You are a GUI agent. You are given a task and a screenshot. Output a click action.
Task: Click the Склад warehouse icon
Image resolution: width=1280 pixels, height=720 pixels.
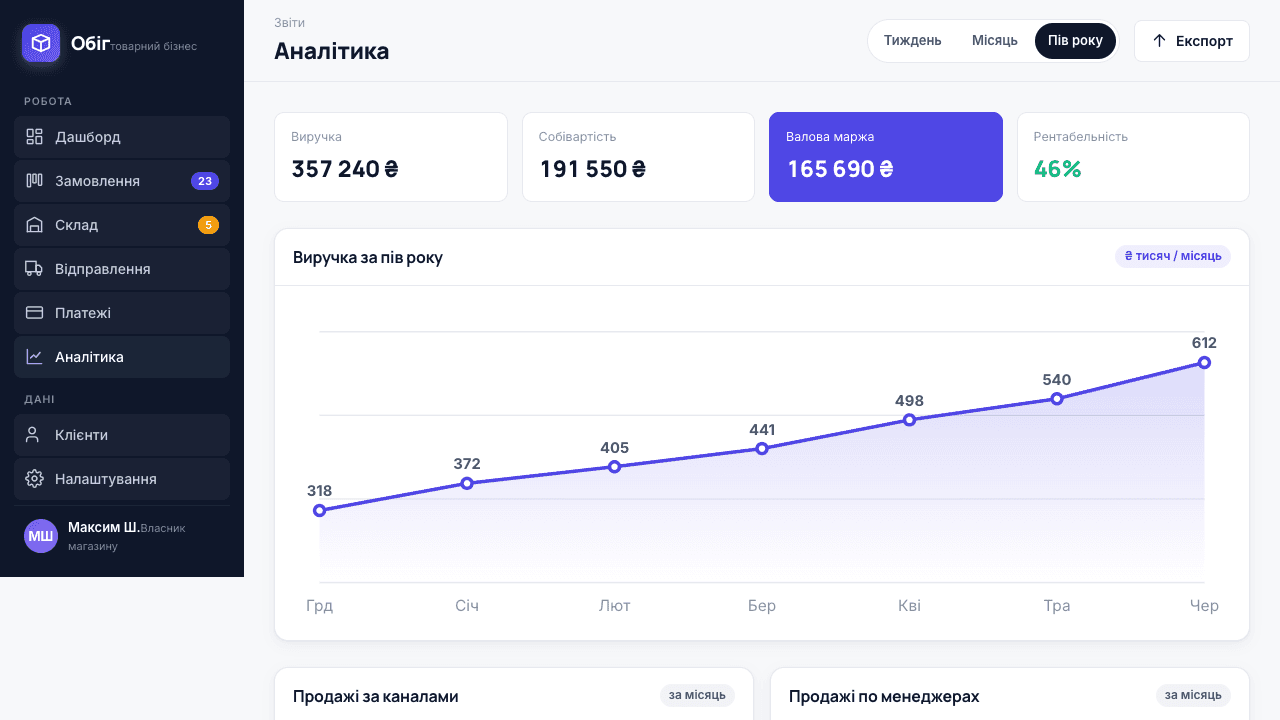point(34,225)
